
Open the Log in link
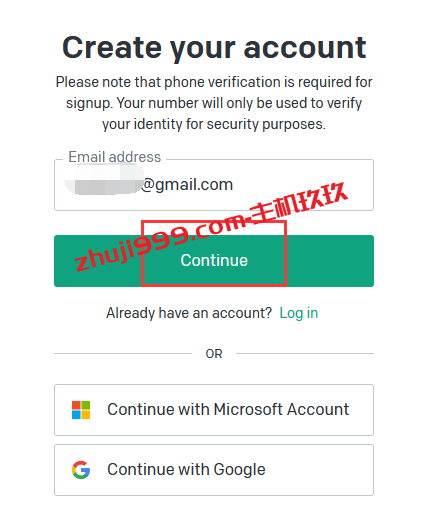298,313
